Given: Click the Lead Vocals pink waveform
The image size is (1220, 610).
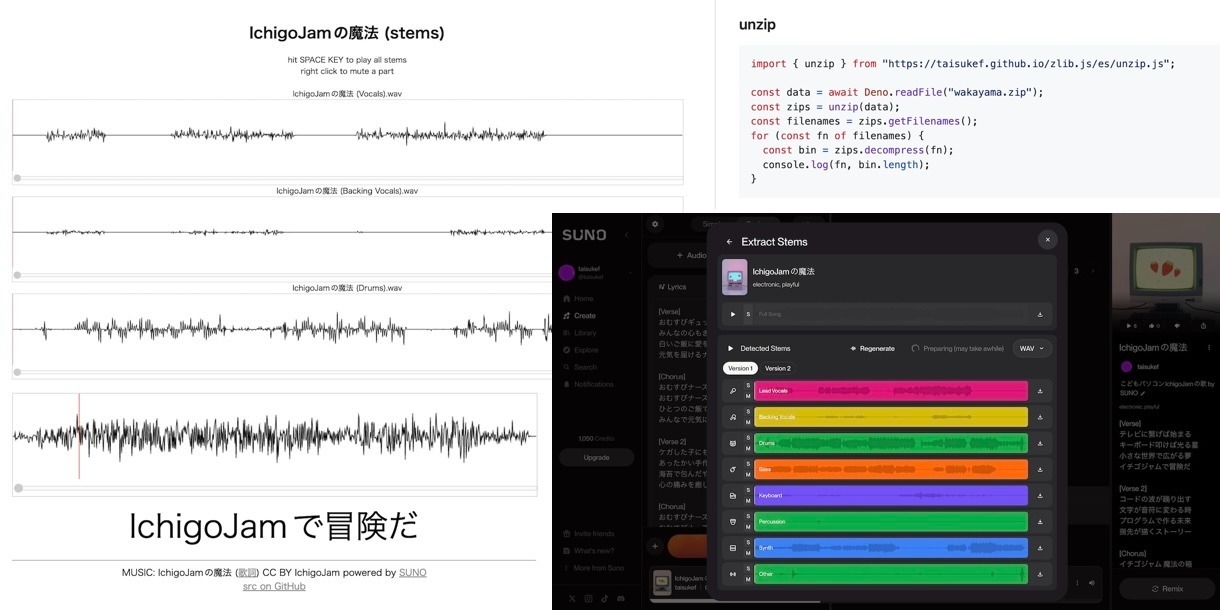Looking at the screenshot, I should [891, 391].
